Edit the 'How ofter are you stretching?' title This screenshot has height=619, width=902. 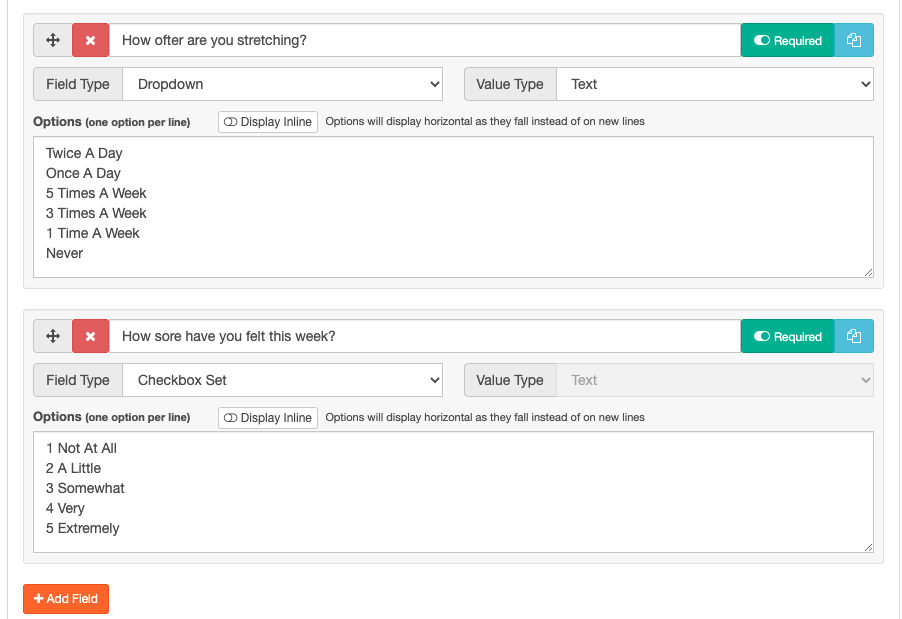[424, 41]
